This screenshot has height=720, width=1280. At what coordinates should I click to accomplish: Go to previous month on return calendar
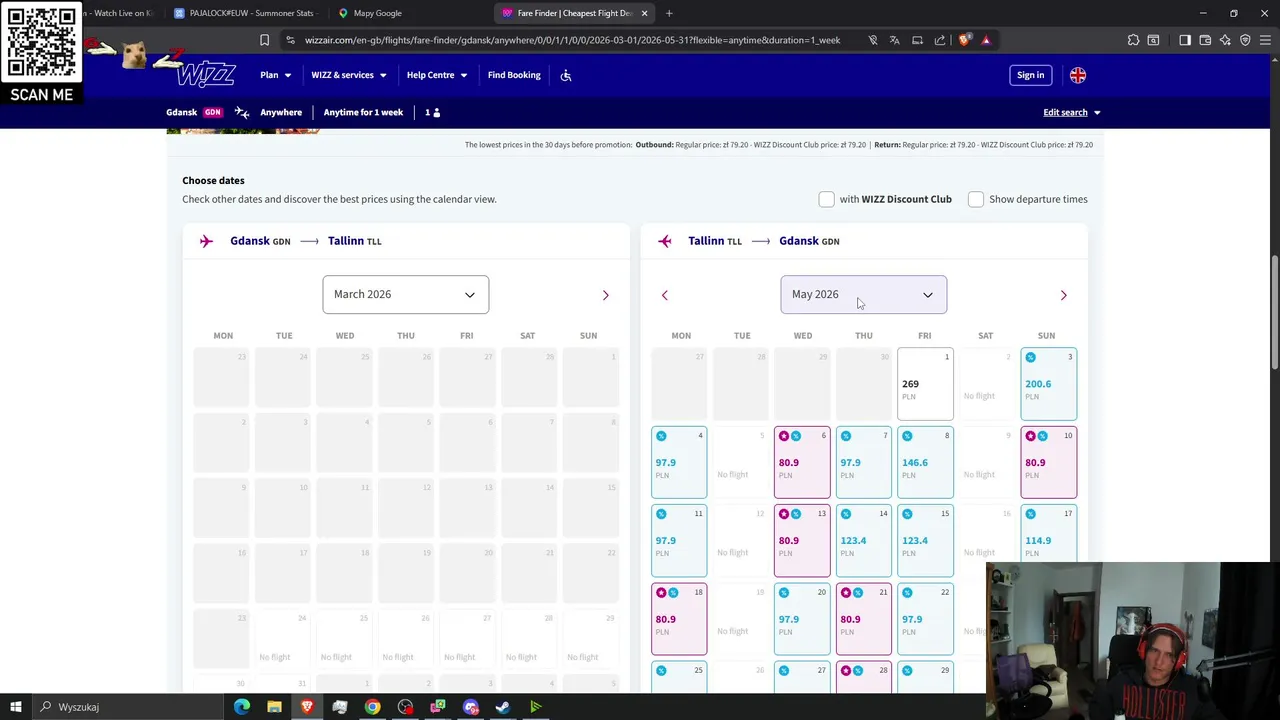coord(665,295)
